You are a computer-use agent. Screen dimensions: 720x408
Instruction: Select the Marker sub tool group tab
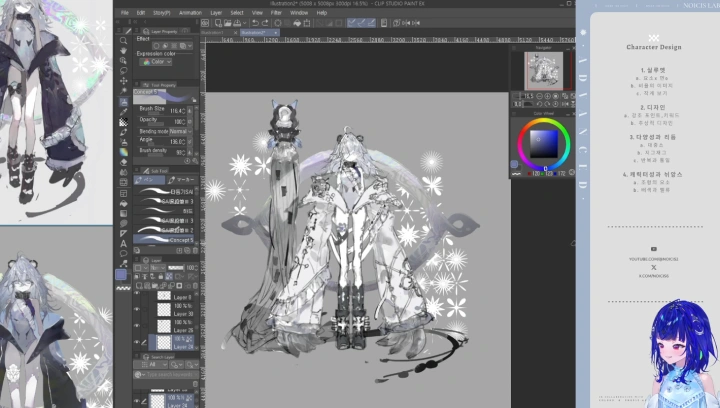click(181, 180)
